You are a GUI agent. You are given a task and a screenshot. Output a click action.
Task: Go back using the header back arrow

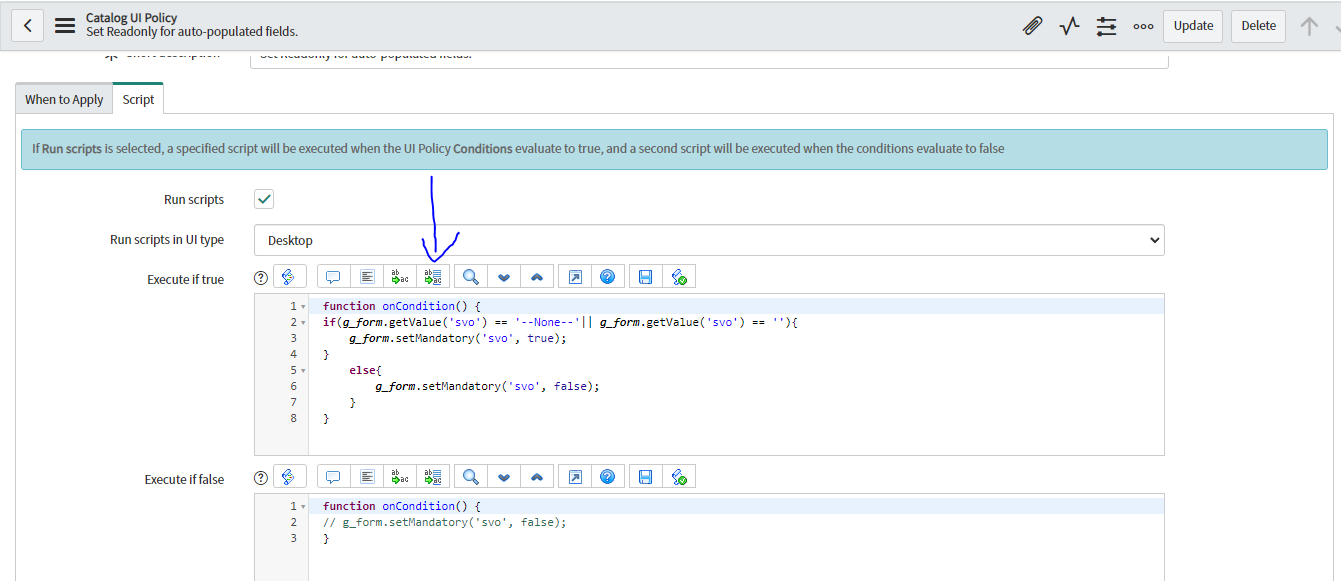click(28, 26)
